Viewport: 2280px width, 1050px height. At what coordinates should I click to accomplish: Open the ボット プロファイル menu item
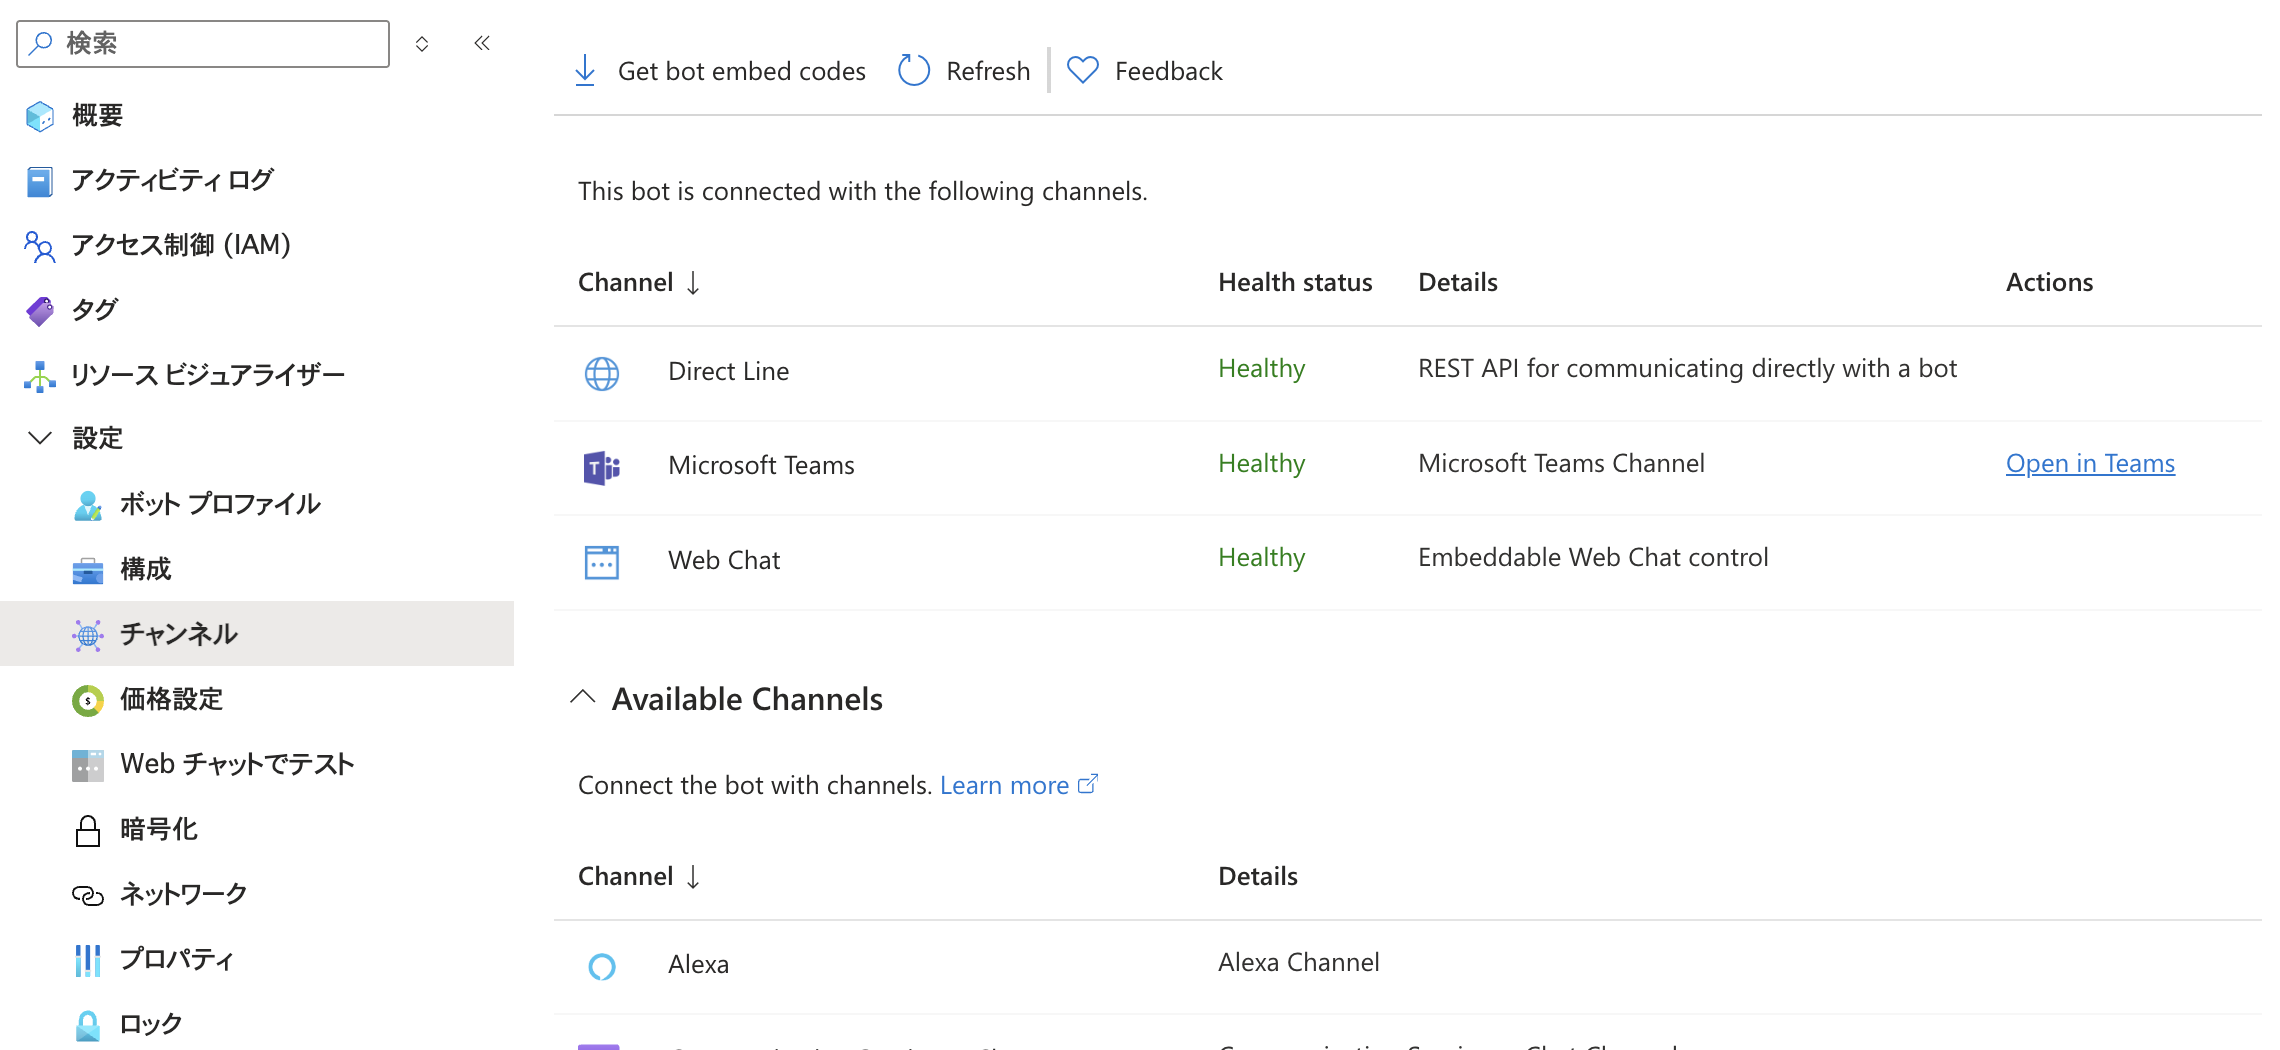pyautogui.click(x=219, y=504)
